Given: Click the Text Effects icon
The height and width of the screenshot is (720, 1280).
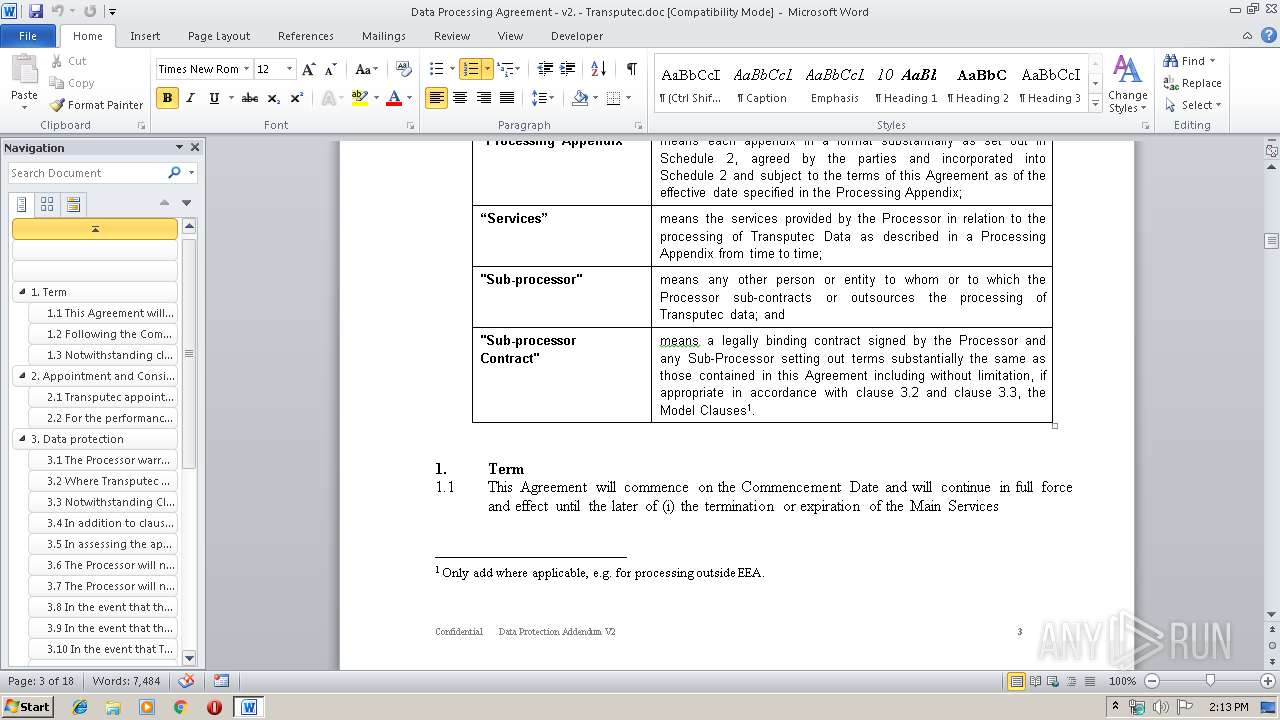Looking at the screenshot, I should [x=330, y=98].
